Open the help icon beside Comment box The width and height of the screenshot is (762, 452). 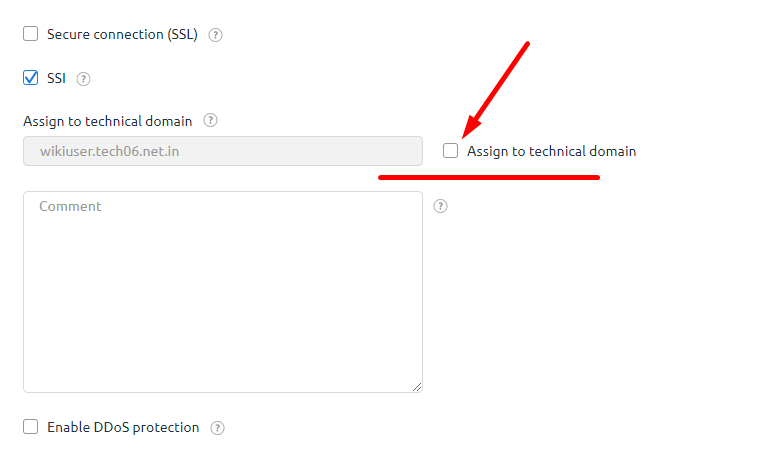(440, 206)
